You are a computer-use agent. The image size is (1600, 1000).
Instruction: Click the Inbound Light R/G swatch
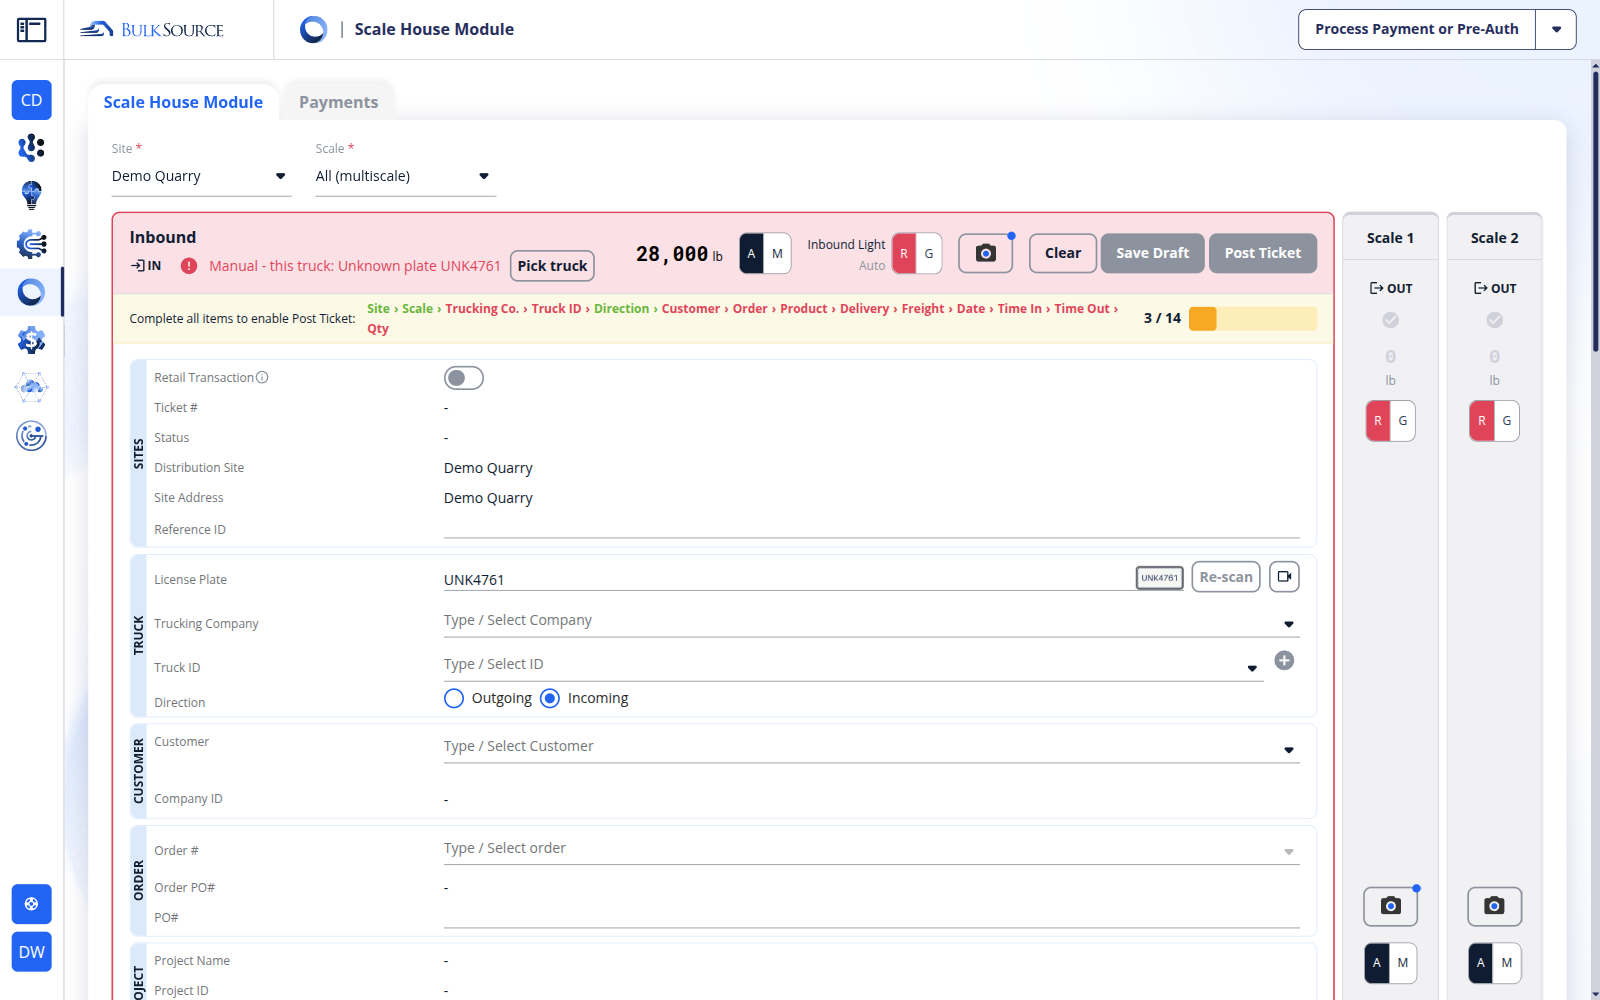(917, 253)
